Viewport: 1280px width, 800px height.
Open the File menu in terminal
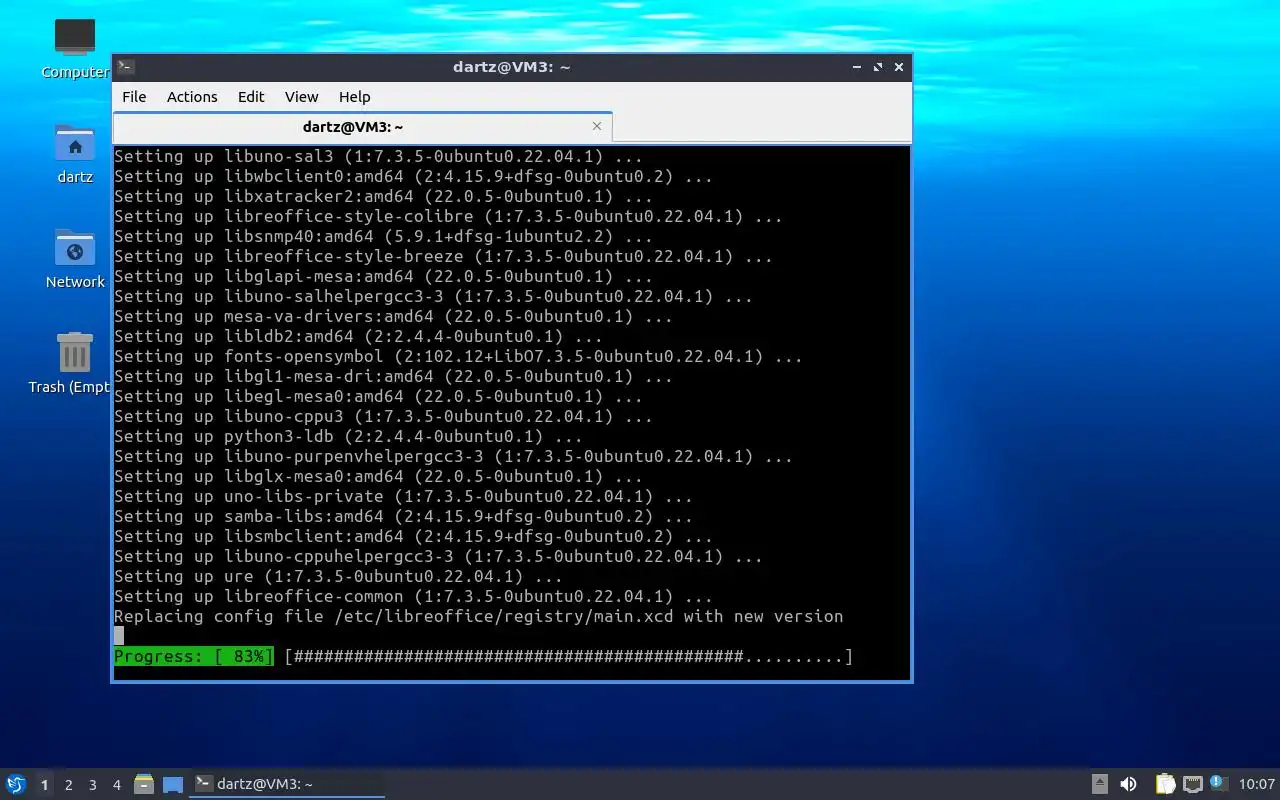pos(134,97)
